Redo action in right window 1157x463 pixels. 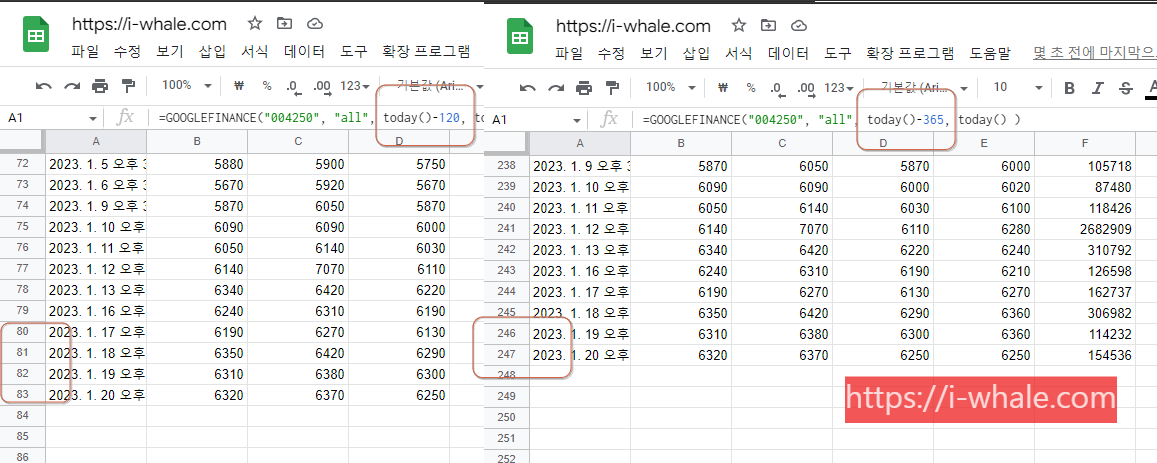click(x=556, y=89)
